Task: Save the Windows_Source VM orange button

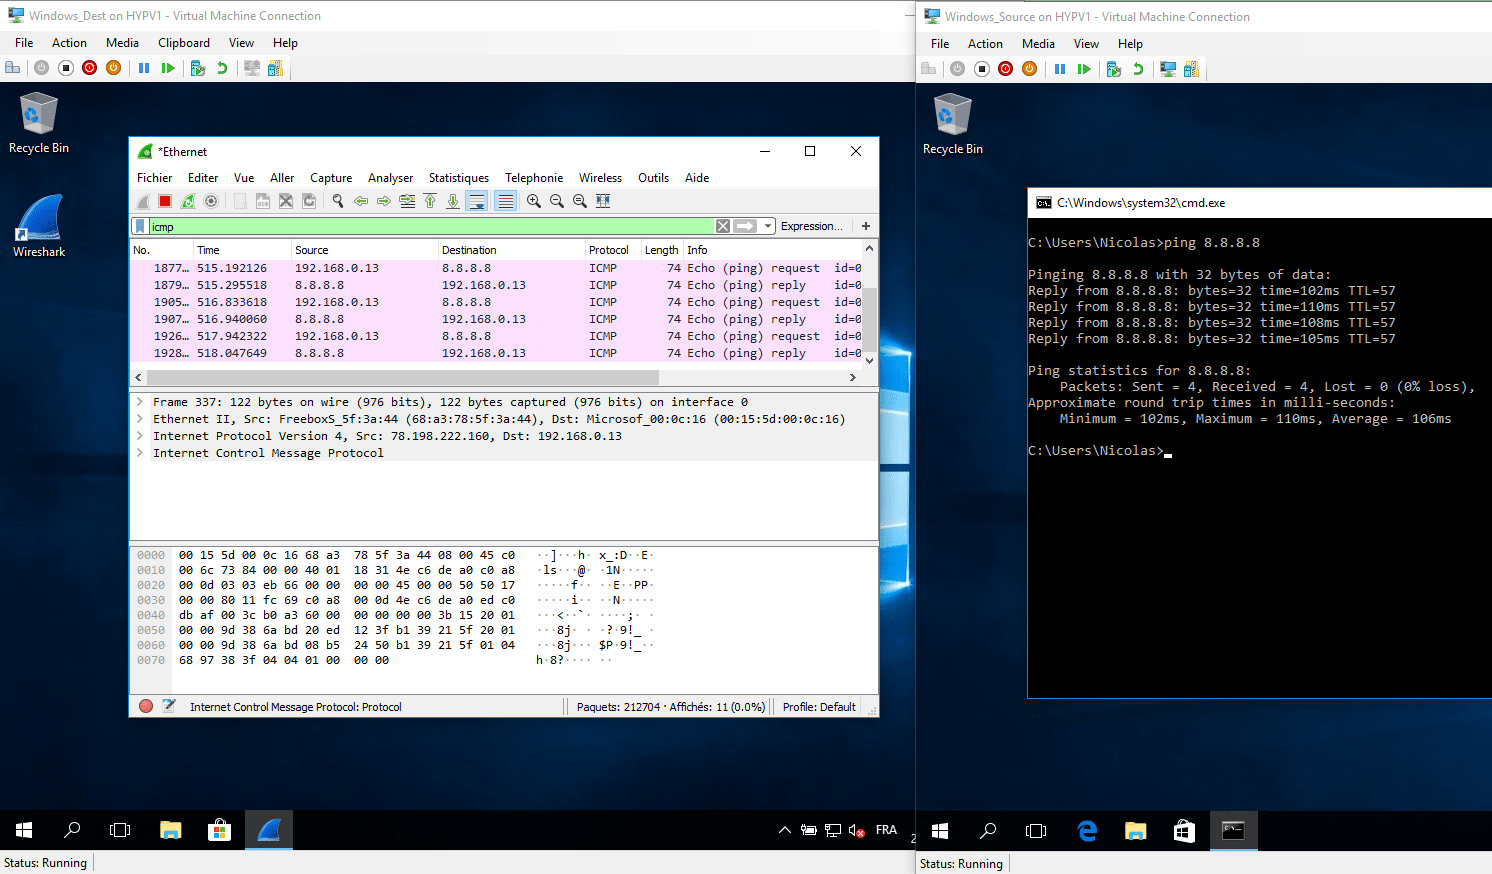Action: click(1030, 69)
